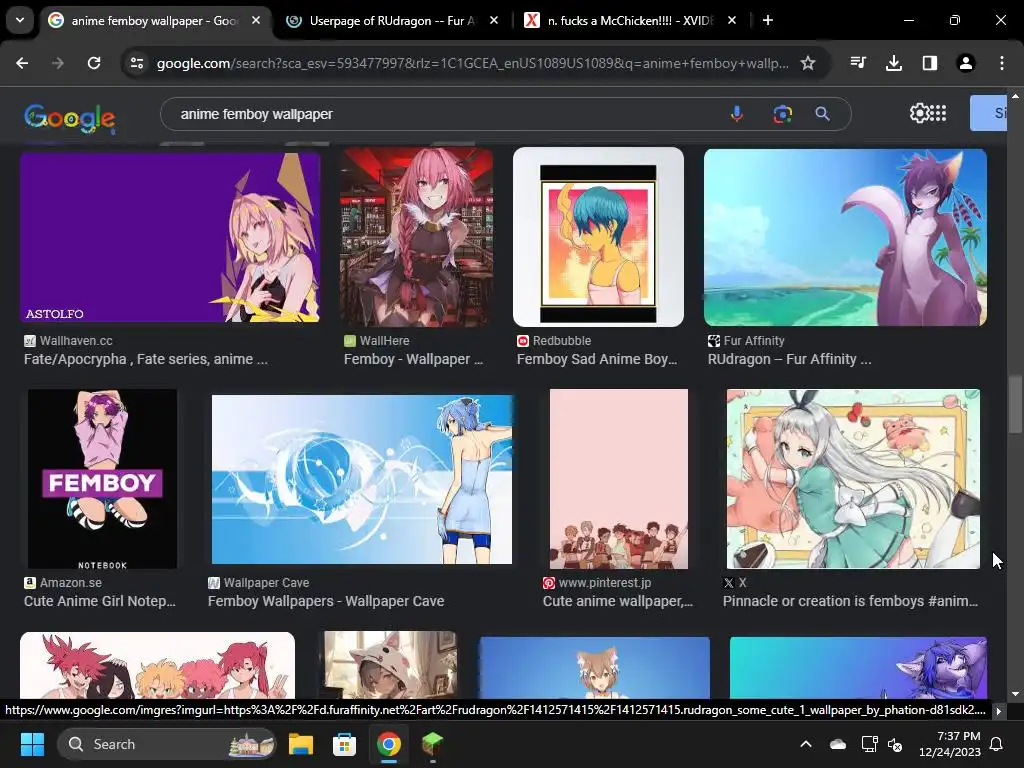Open Google quick settings gear
Viewport: 1024px width, 768px height.
click(919, 113)
